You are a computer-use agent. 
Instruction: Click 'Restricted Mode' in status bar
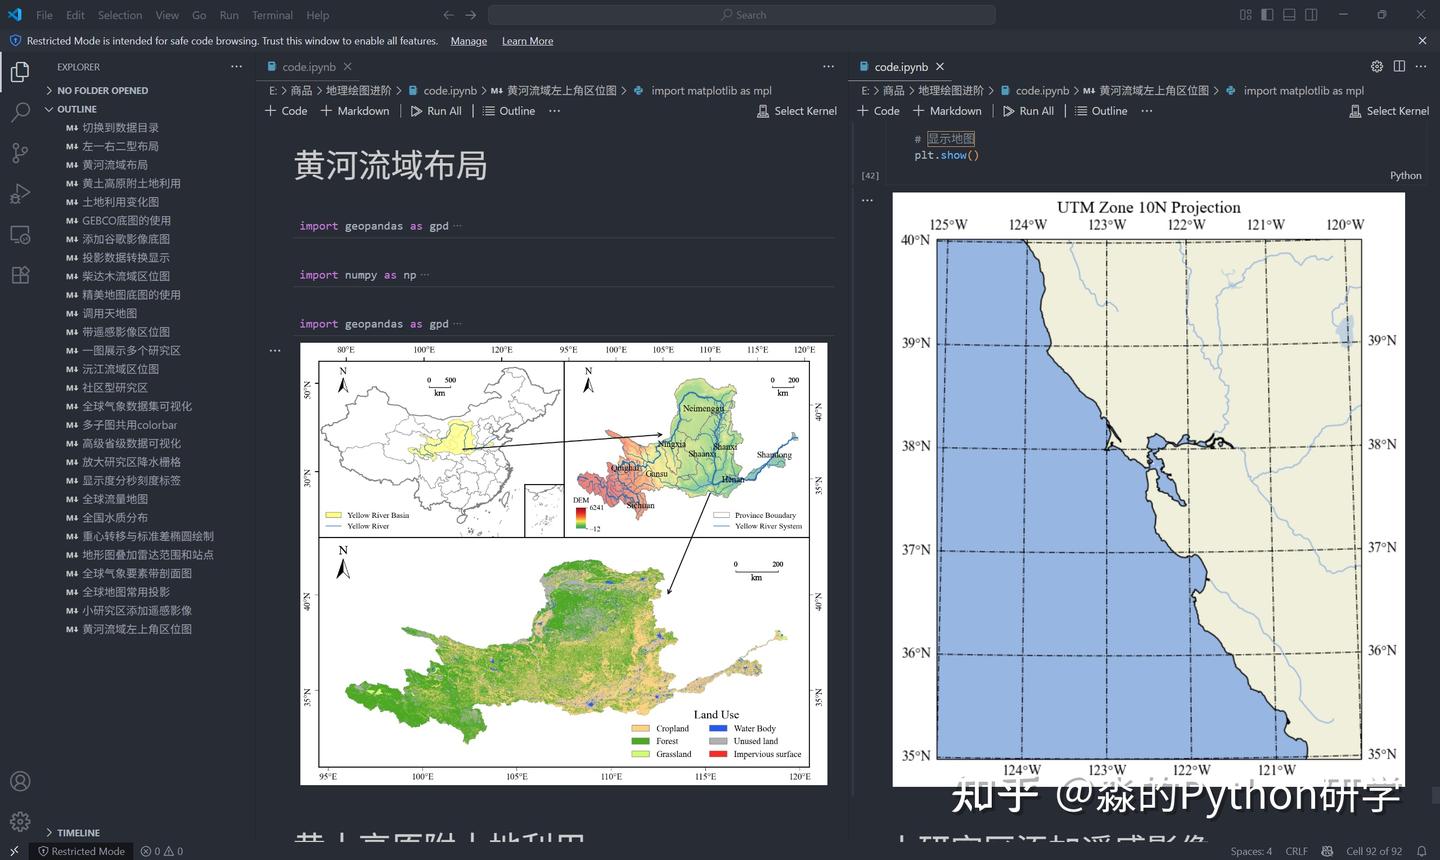click(81, 851)
